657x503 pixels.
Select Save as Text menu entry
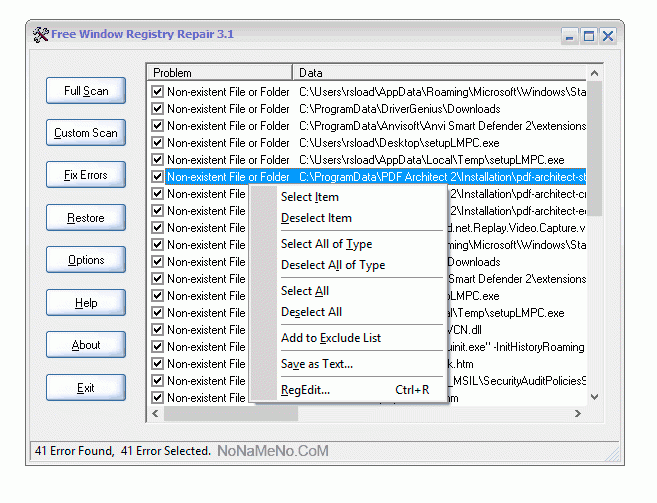(316, 364)
